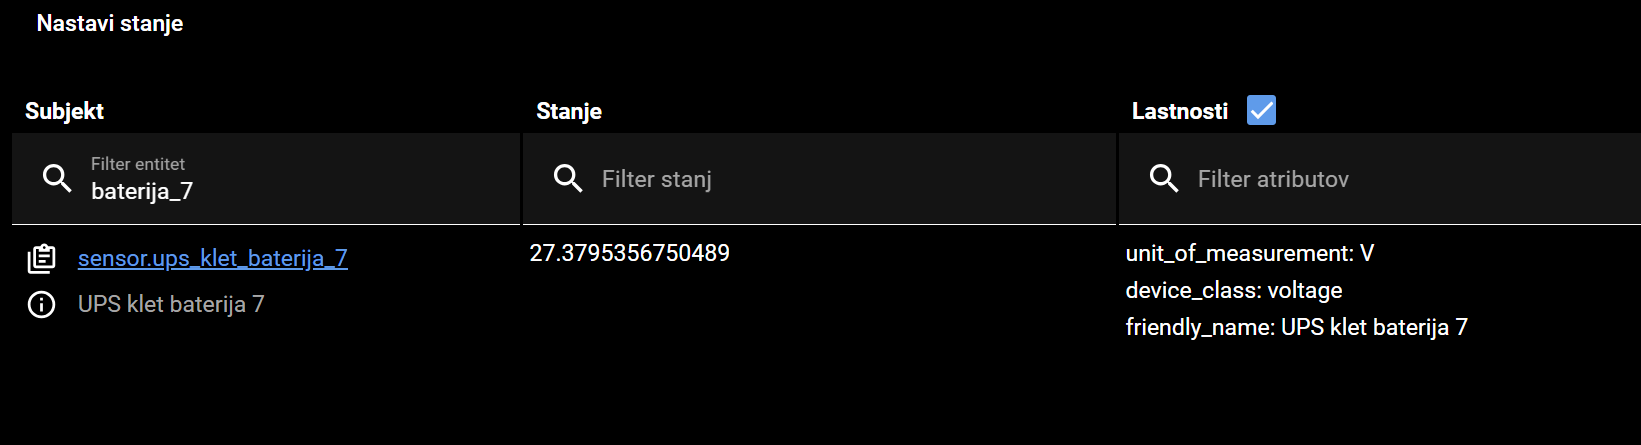Click the Filter entitet floating label
Image resolution: width=1641 pixels, height=445 pixels.
pos(138,163)
